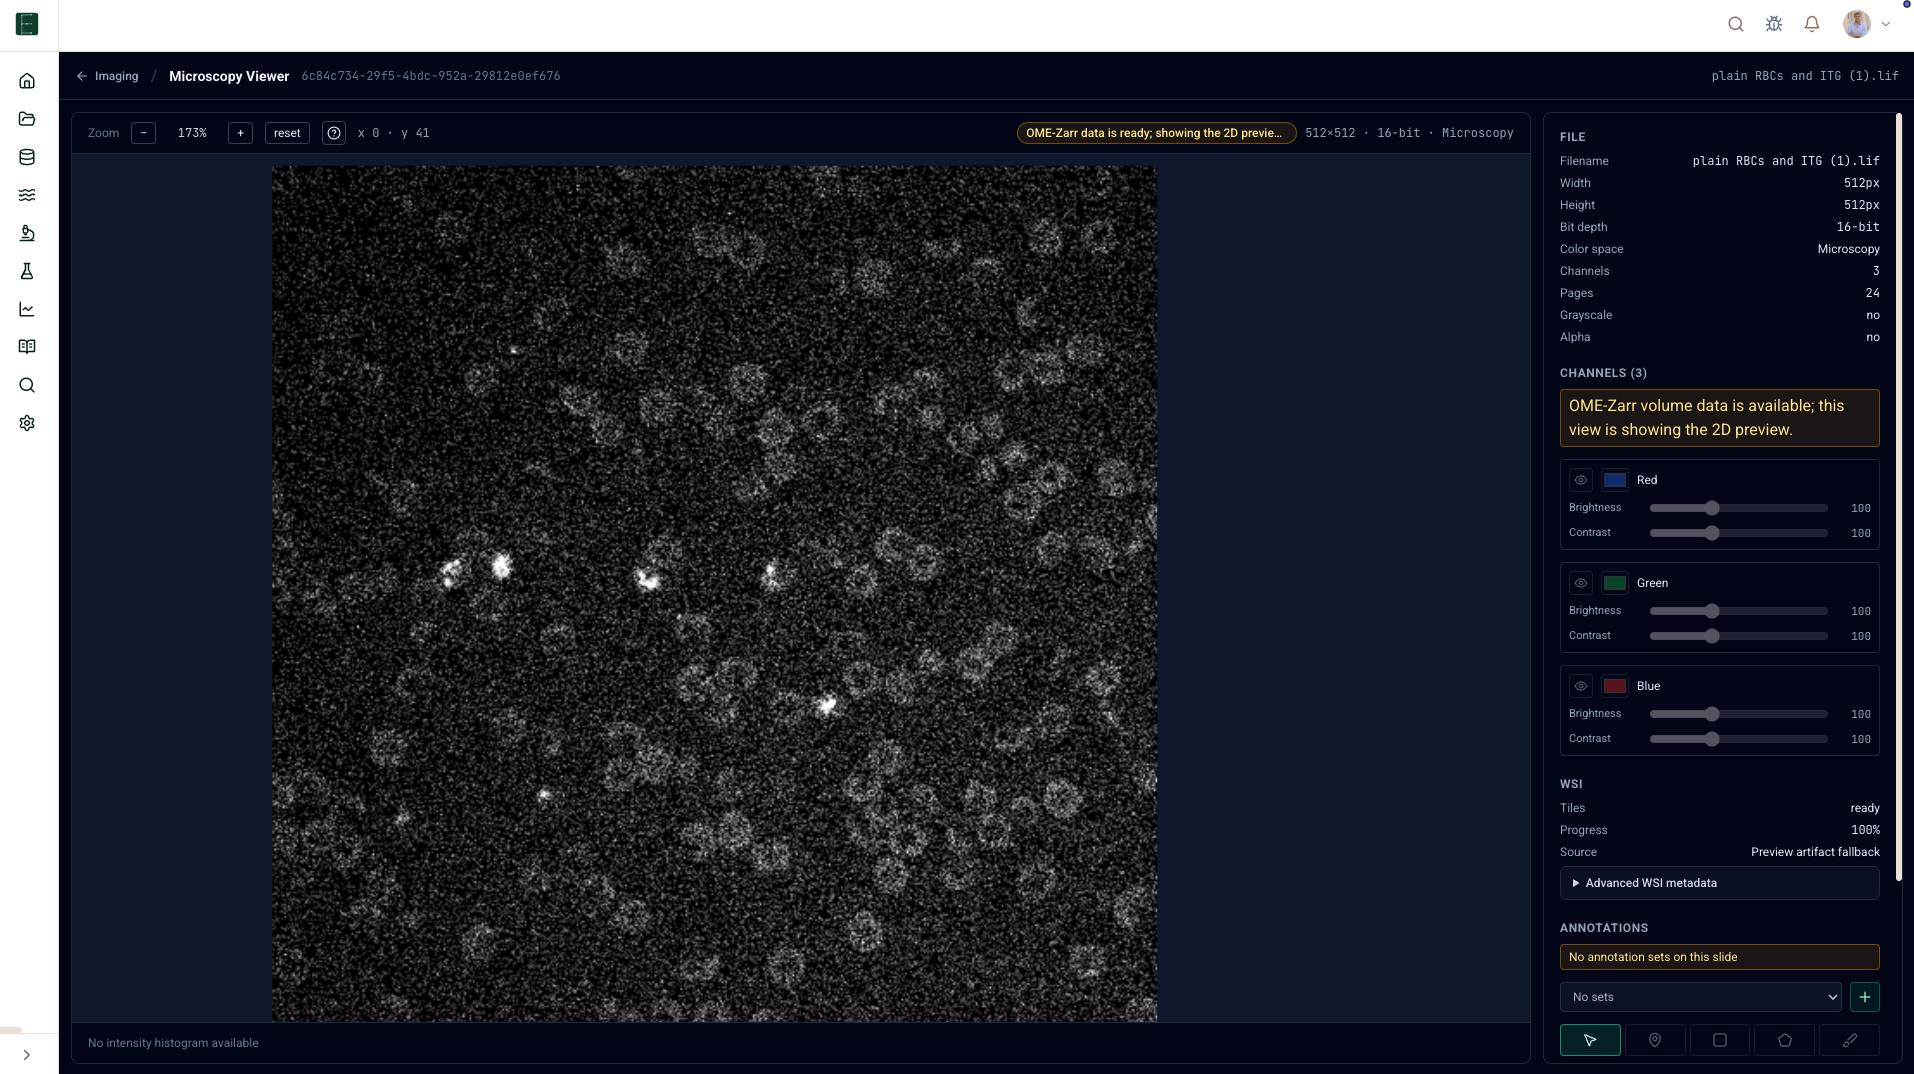Viewport: 1914px width, 1074px height.
Task: Click the OME-Zarr data ready badge
Action: pos(1156,133)
